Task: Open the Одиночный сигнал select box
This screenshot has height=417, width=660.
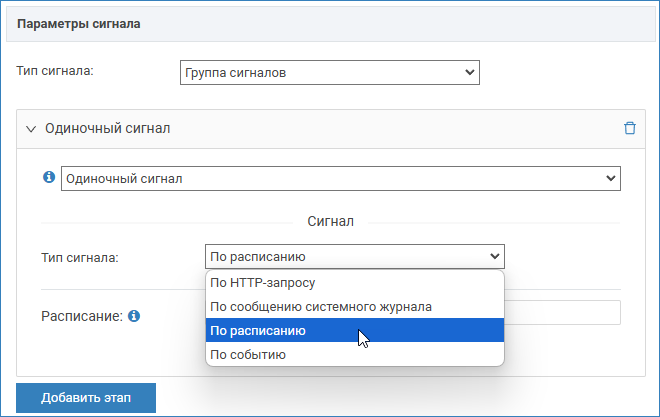Action: point(340,178)
